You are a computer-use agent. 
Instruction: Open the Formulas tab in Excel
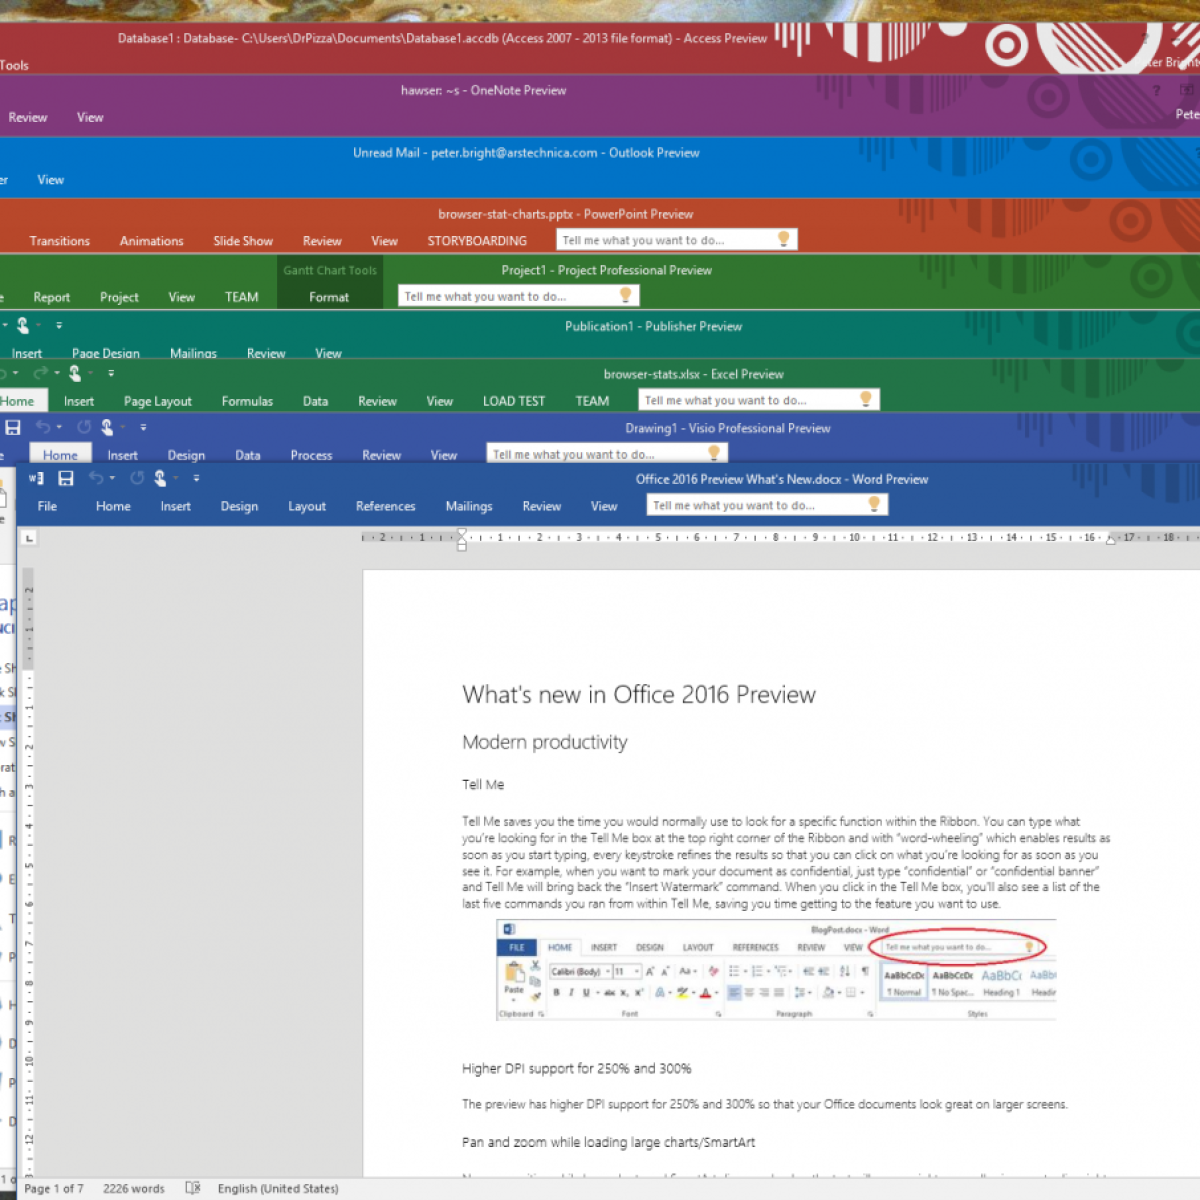[247, 401]
